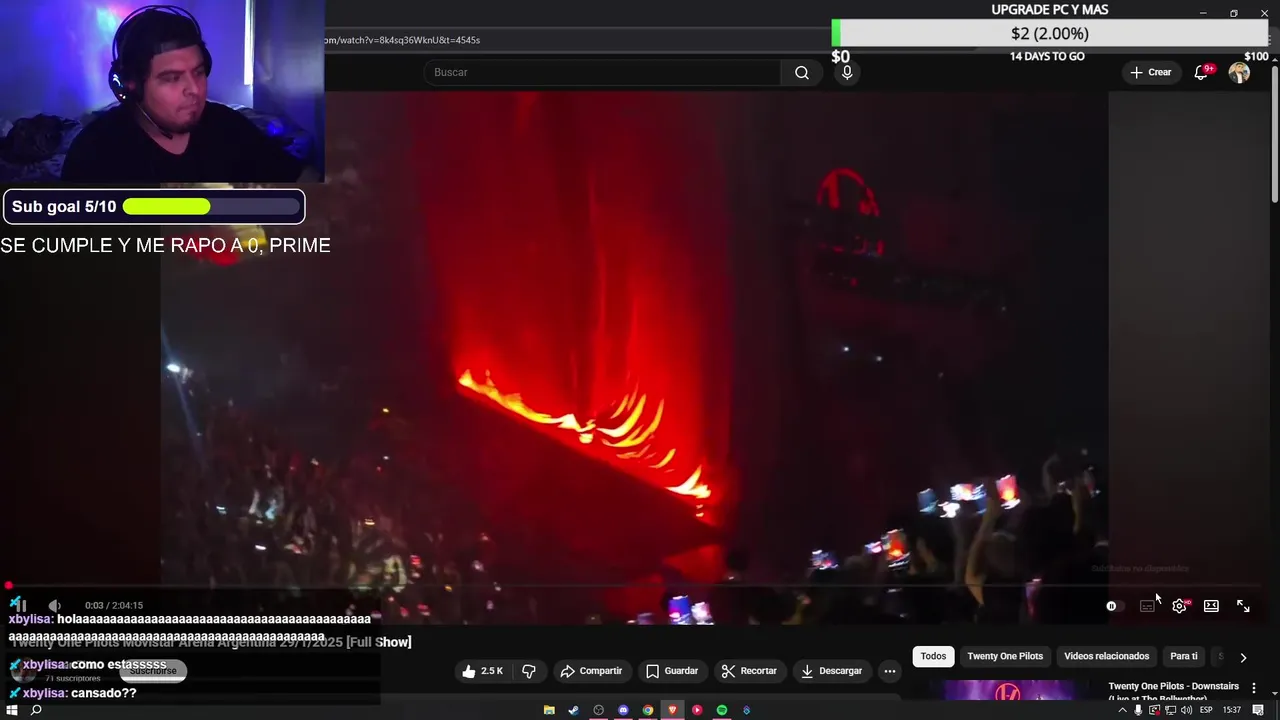This screenshot has height=720, width=1280.
Task: Show hidden system tray icons chevron
Action: (1122, 710)
